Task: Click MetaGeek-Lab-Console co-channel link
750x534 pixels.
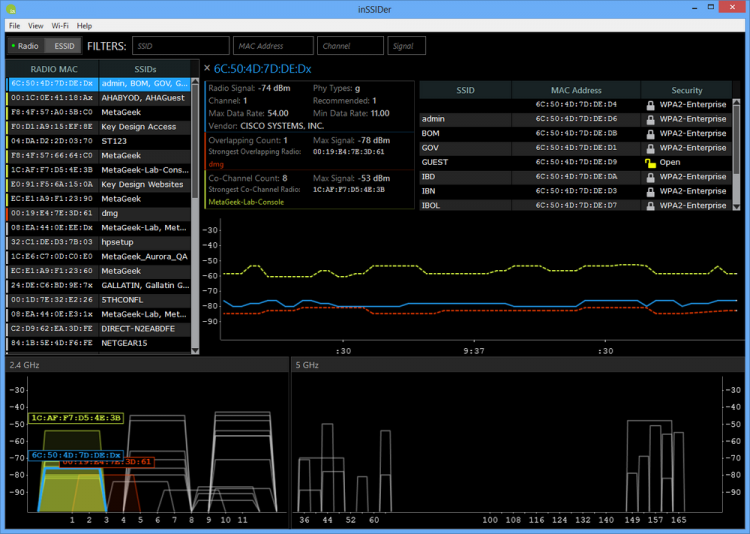Action: 246,202
